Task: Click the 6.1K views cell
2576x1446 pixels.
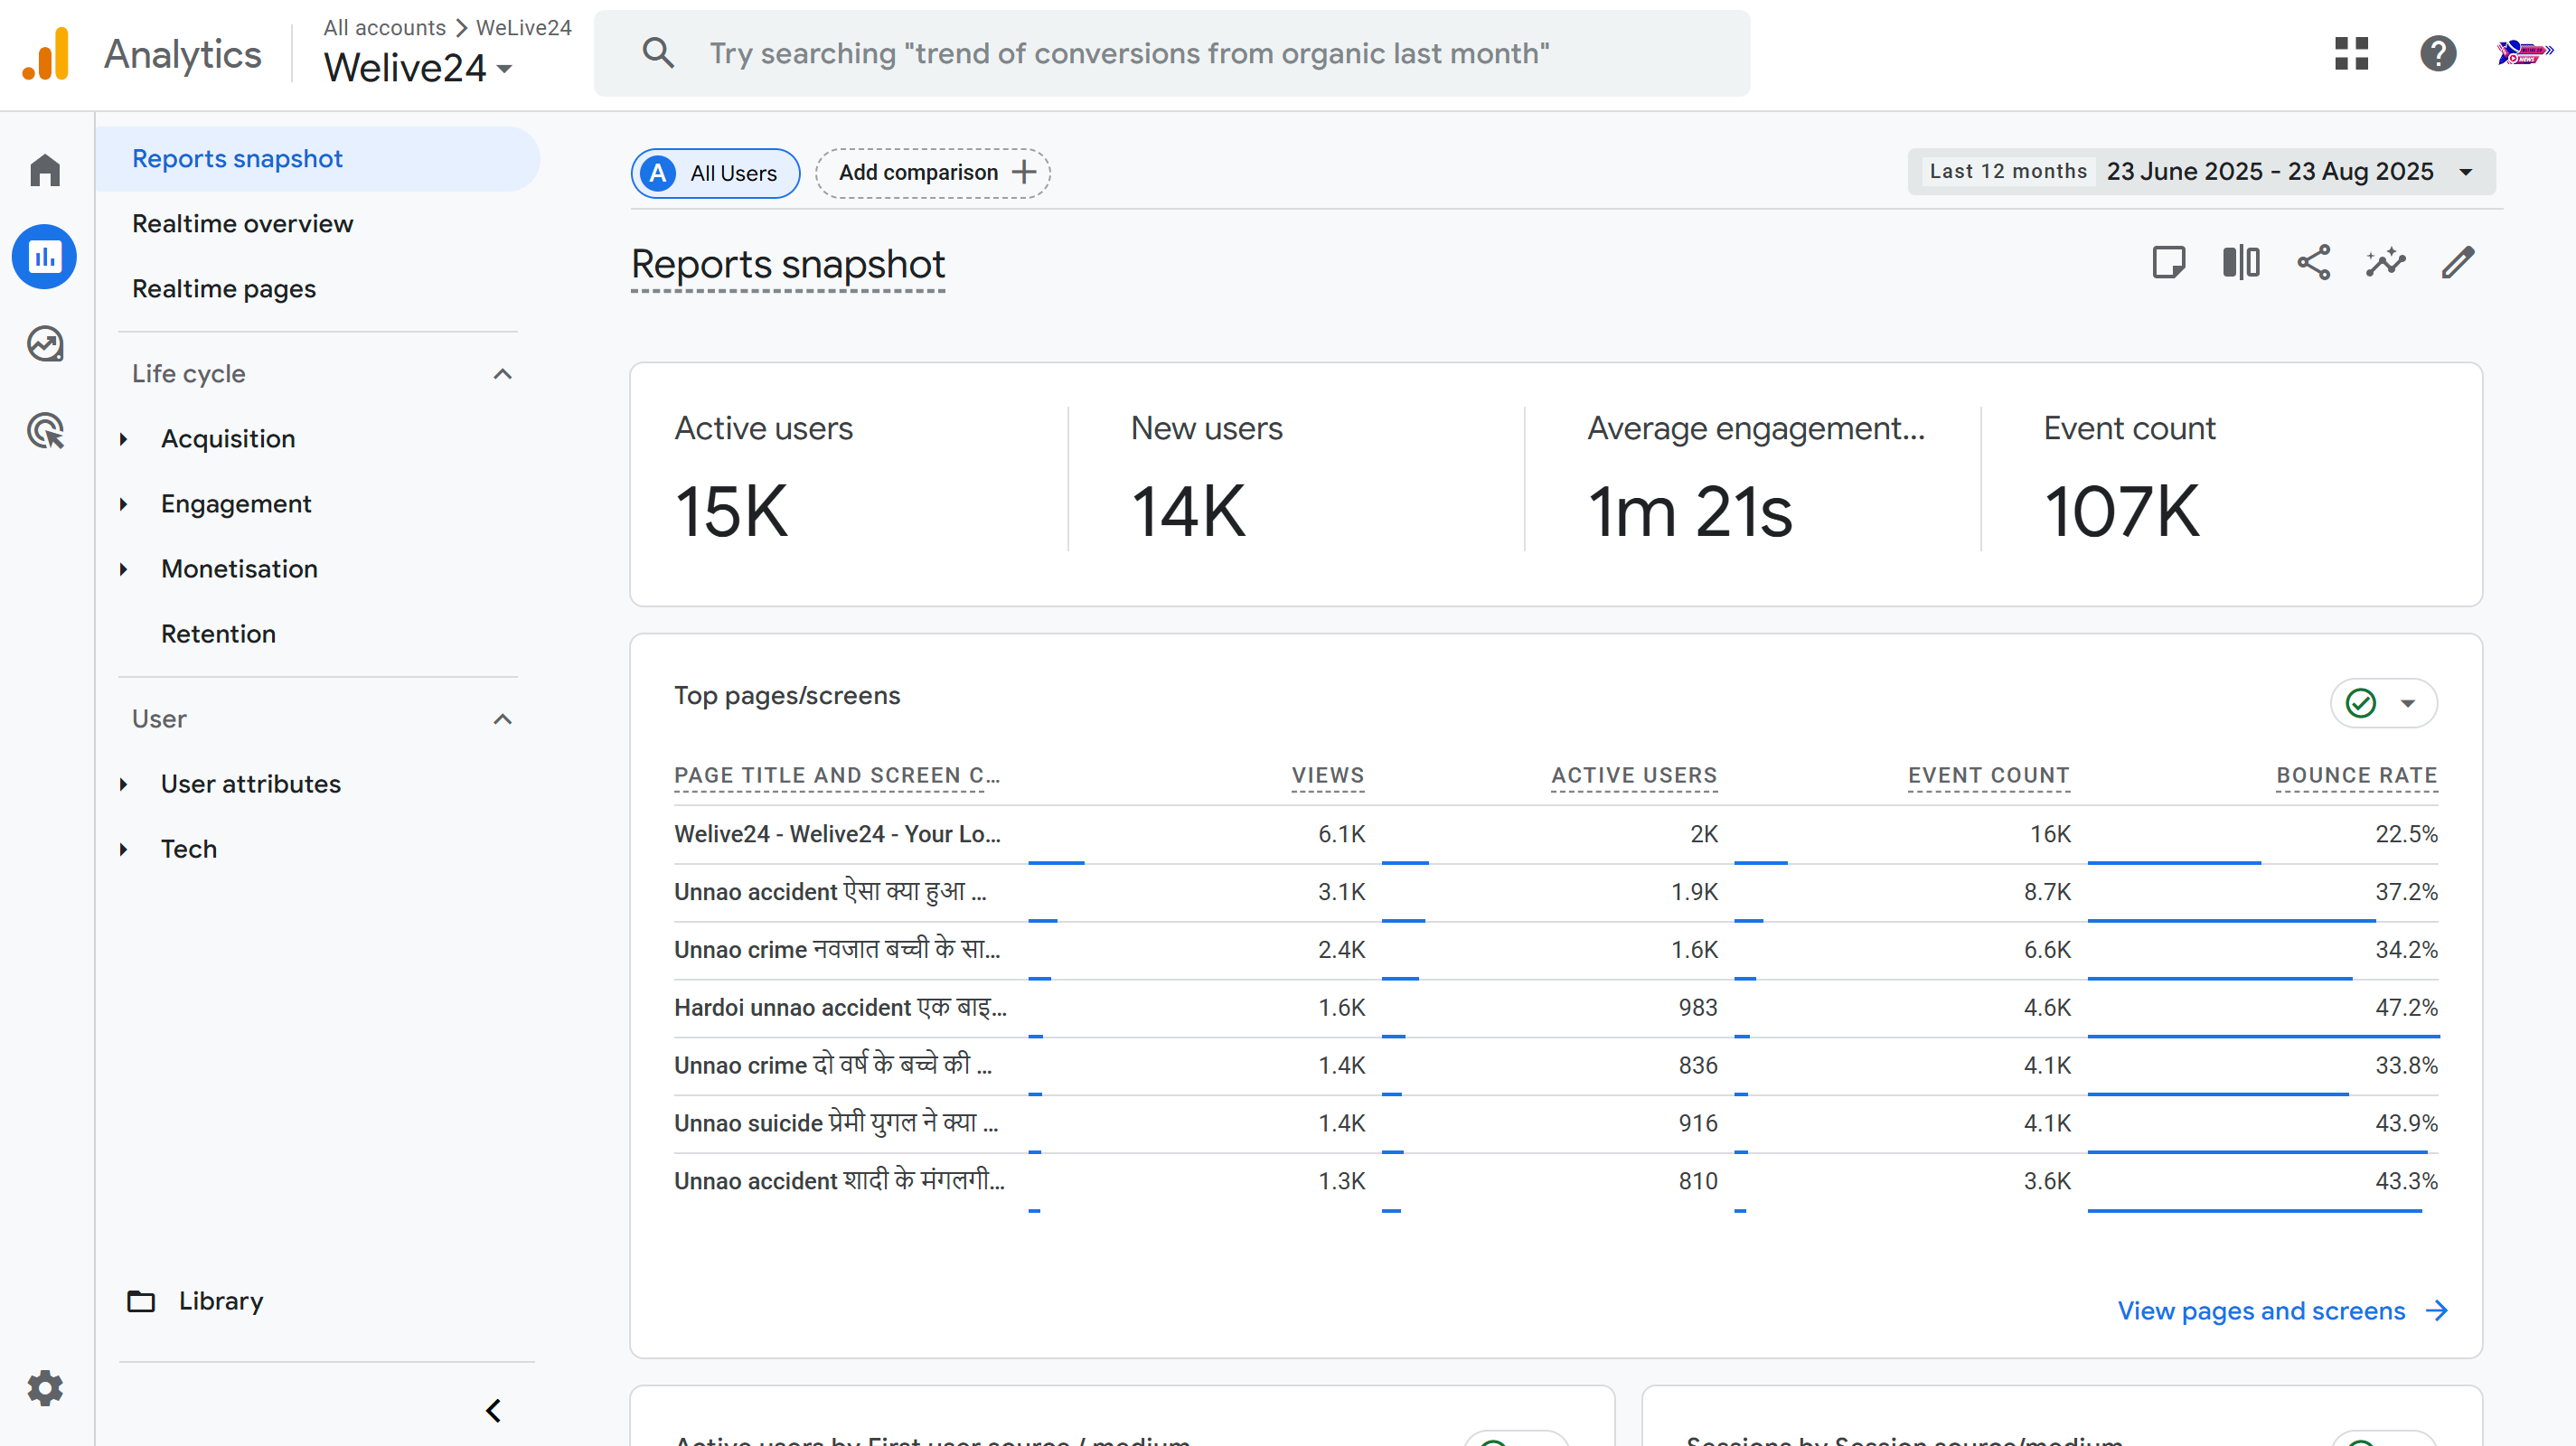Action: point(1341,834)
